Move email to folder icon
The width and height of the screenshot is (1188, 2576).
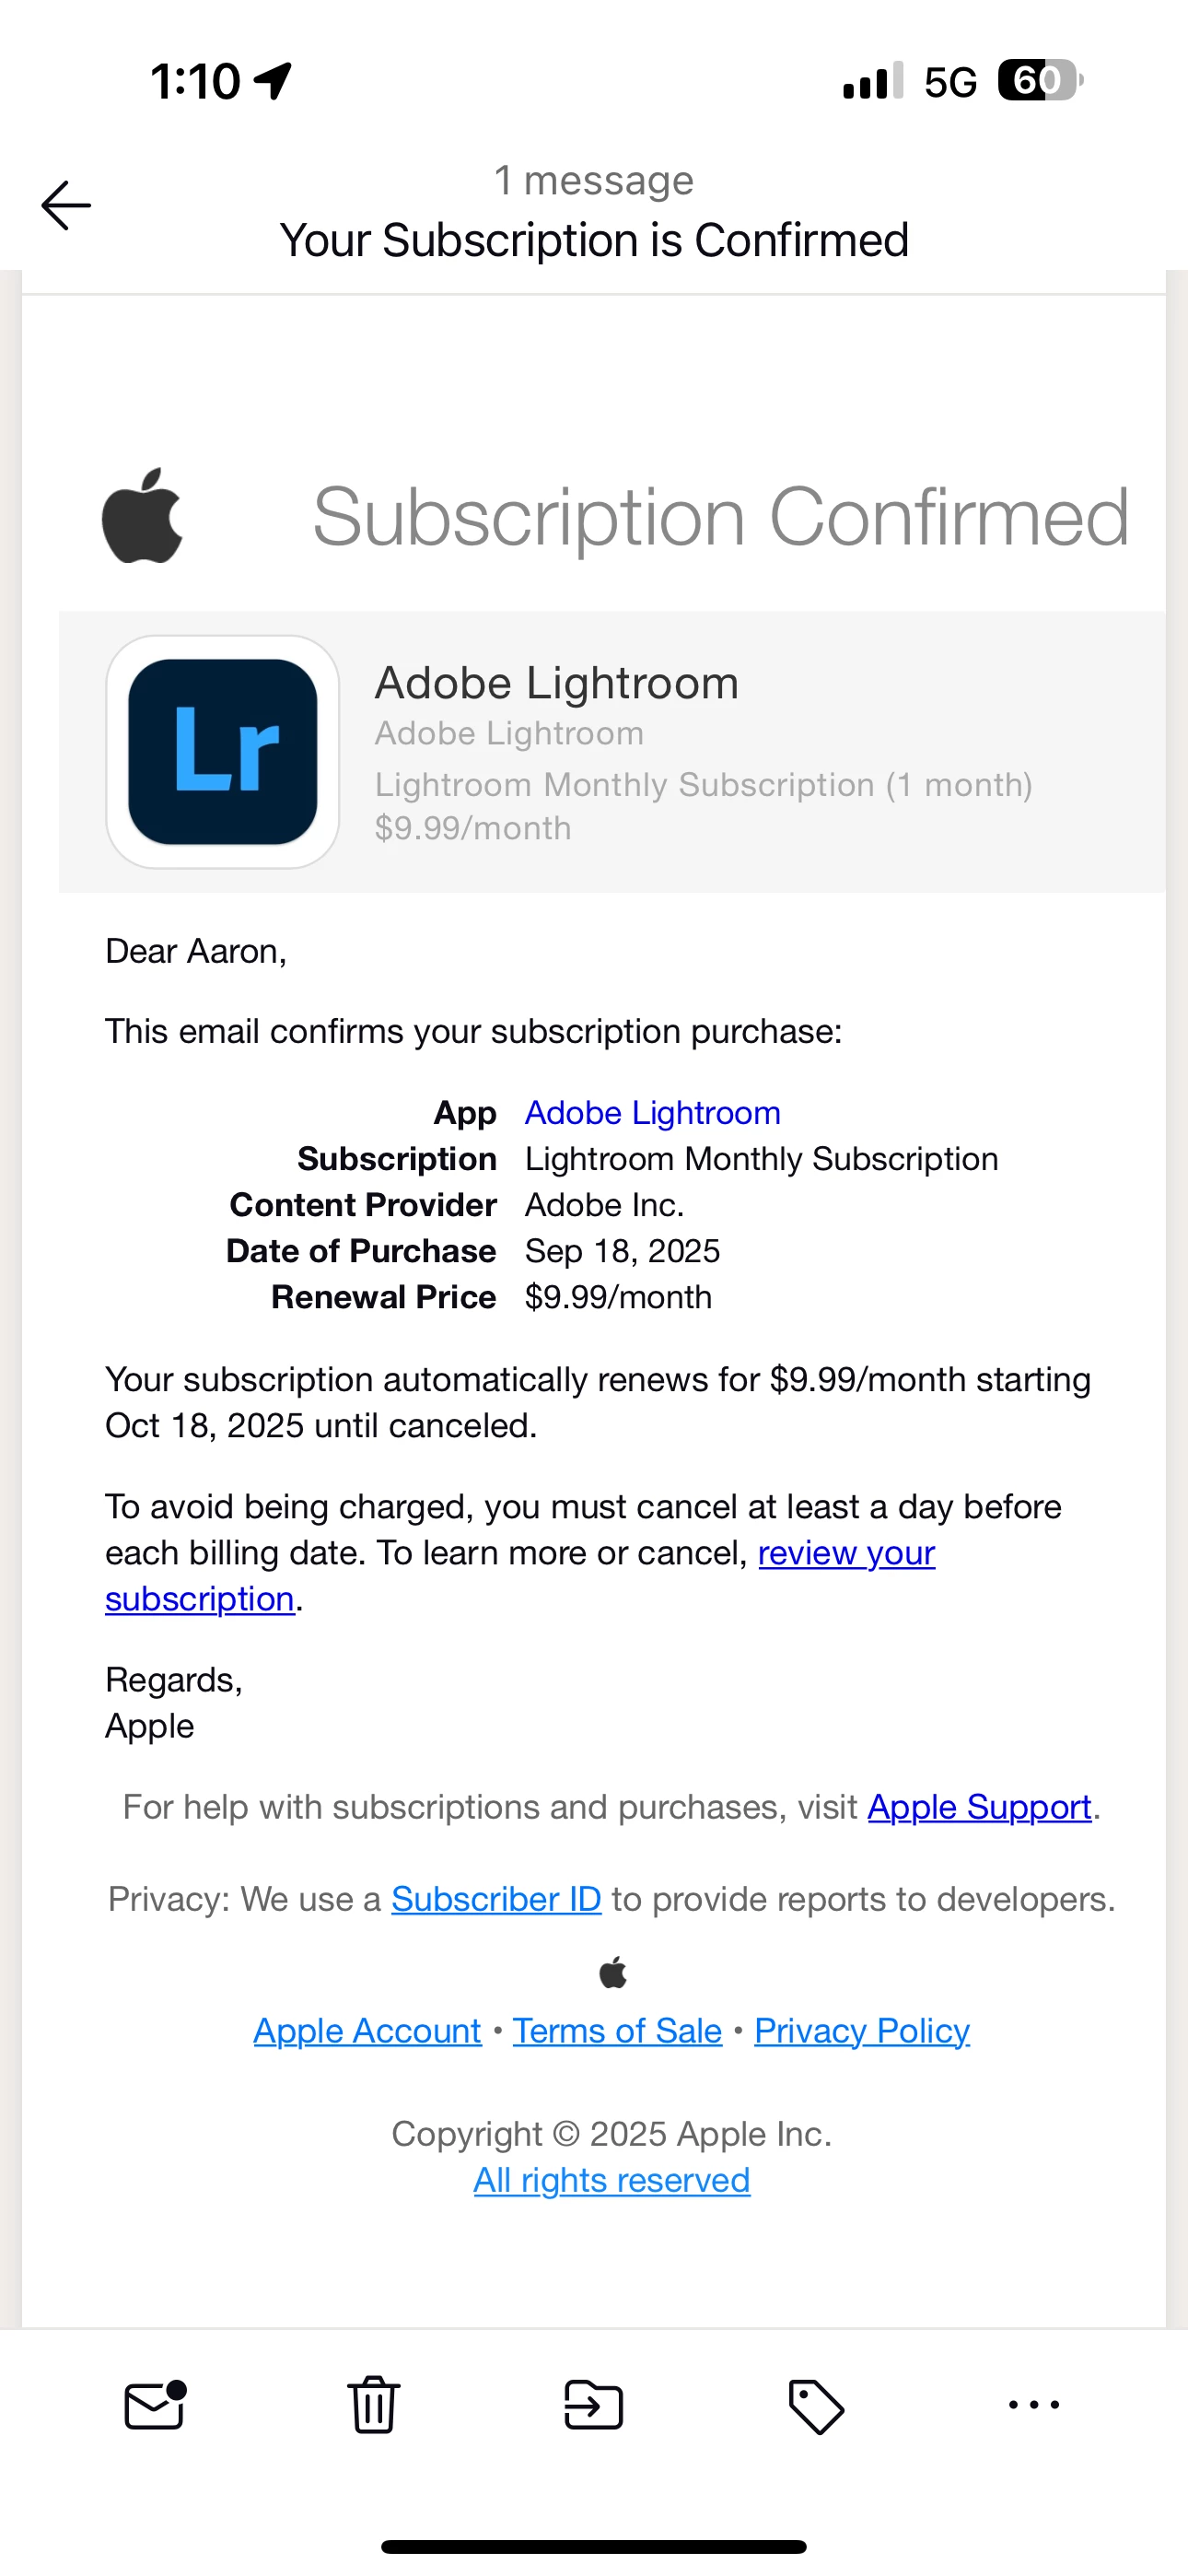594,2404
